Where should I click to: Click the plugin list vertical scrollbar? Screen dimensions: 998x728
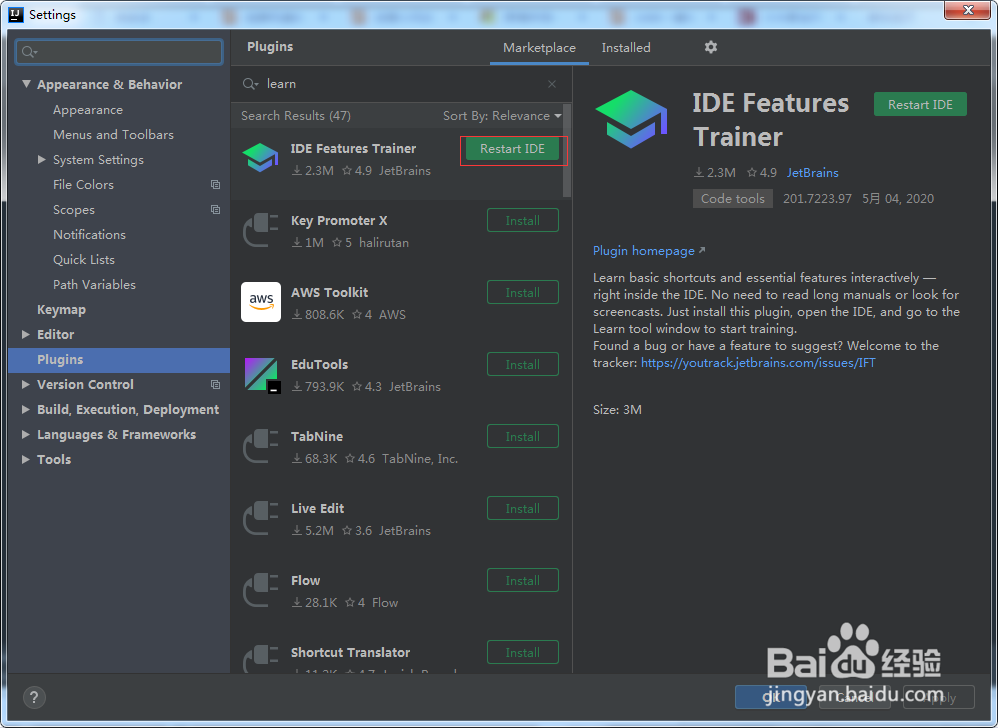[x=567, y=150]
